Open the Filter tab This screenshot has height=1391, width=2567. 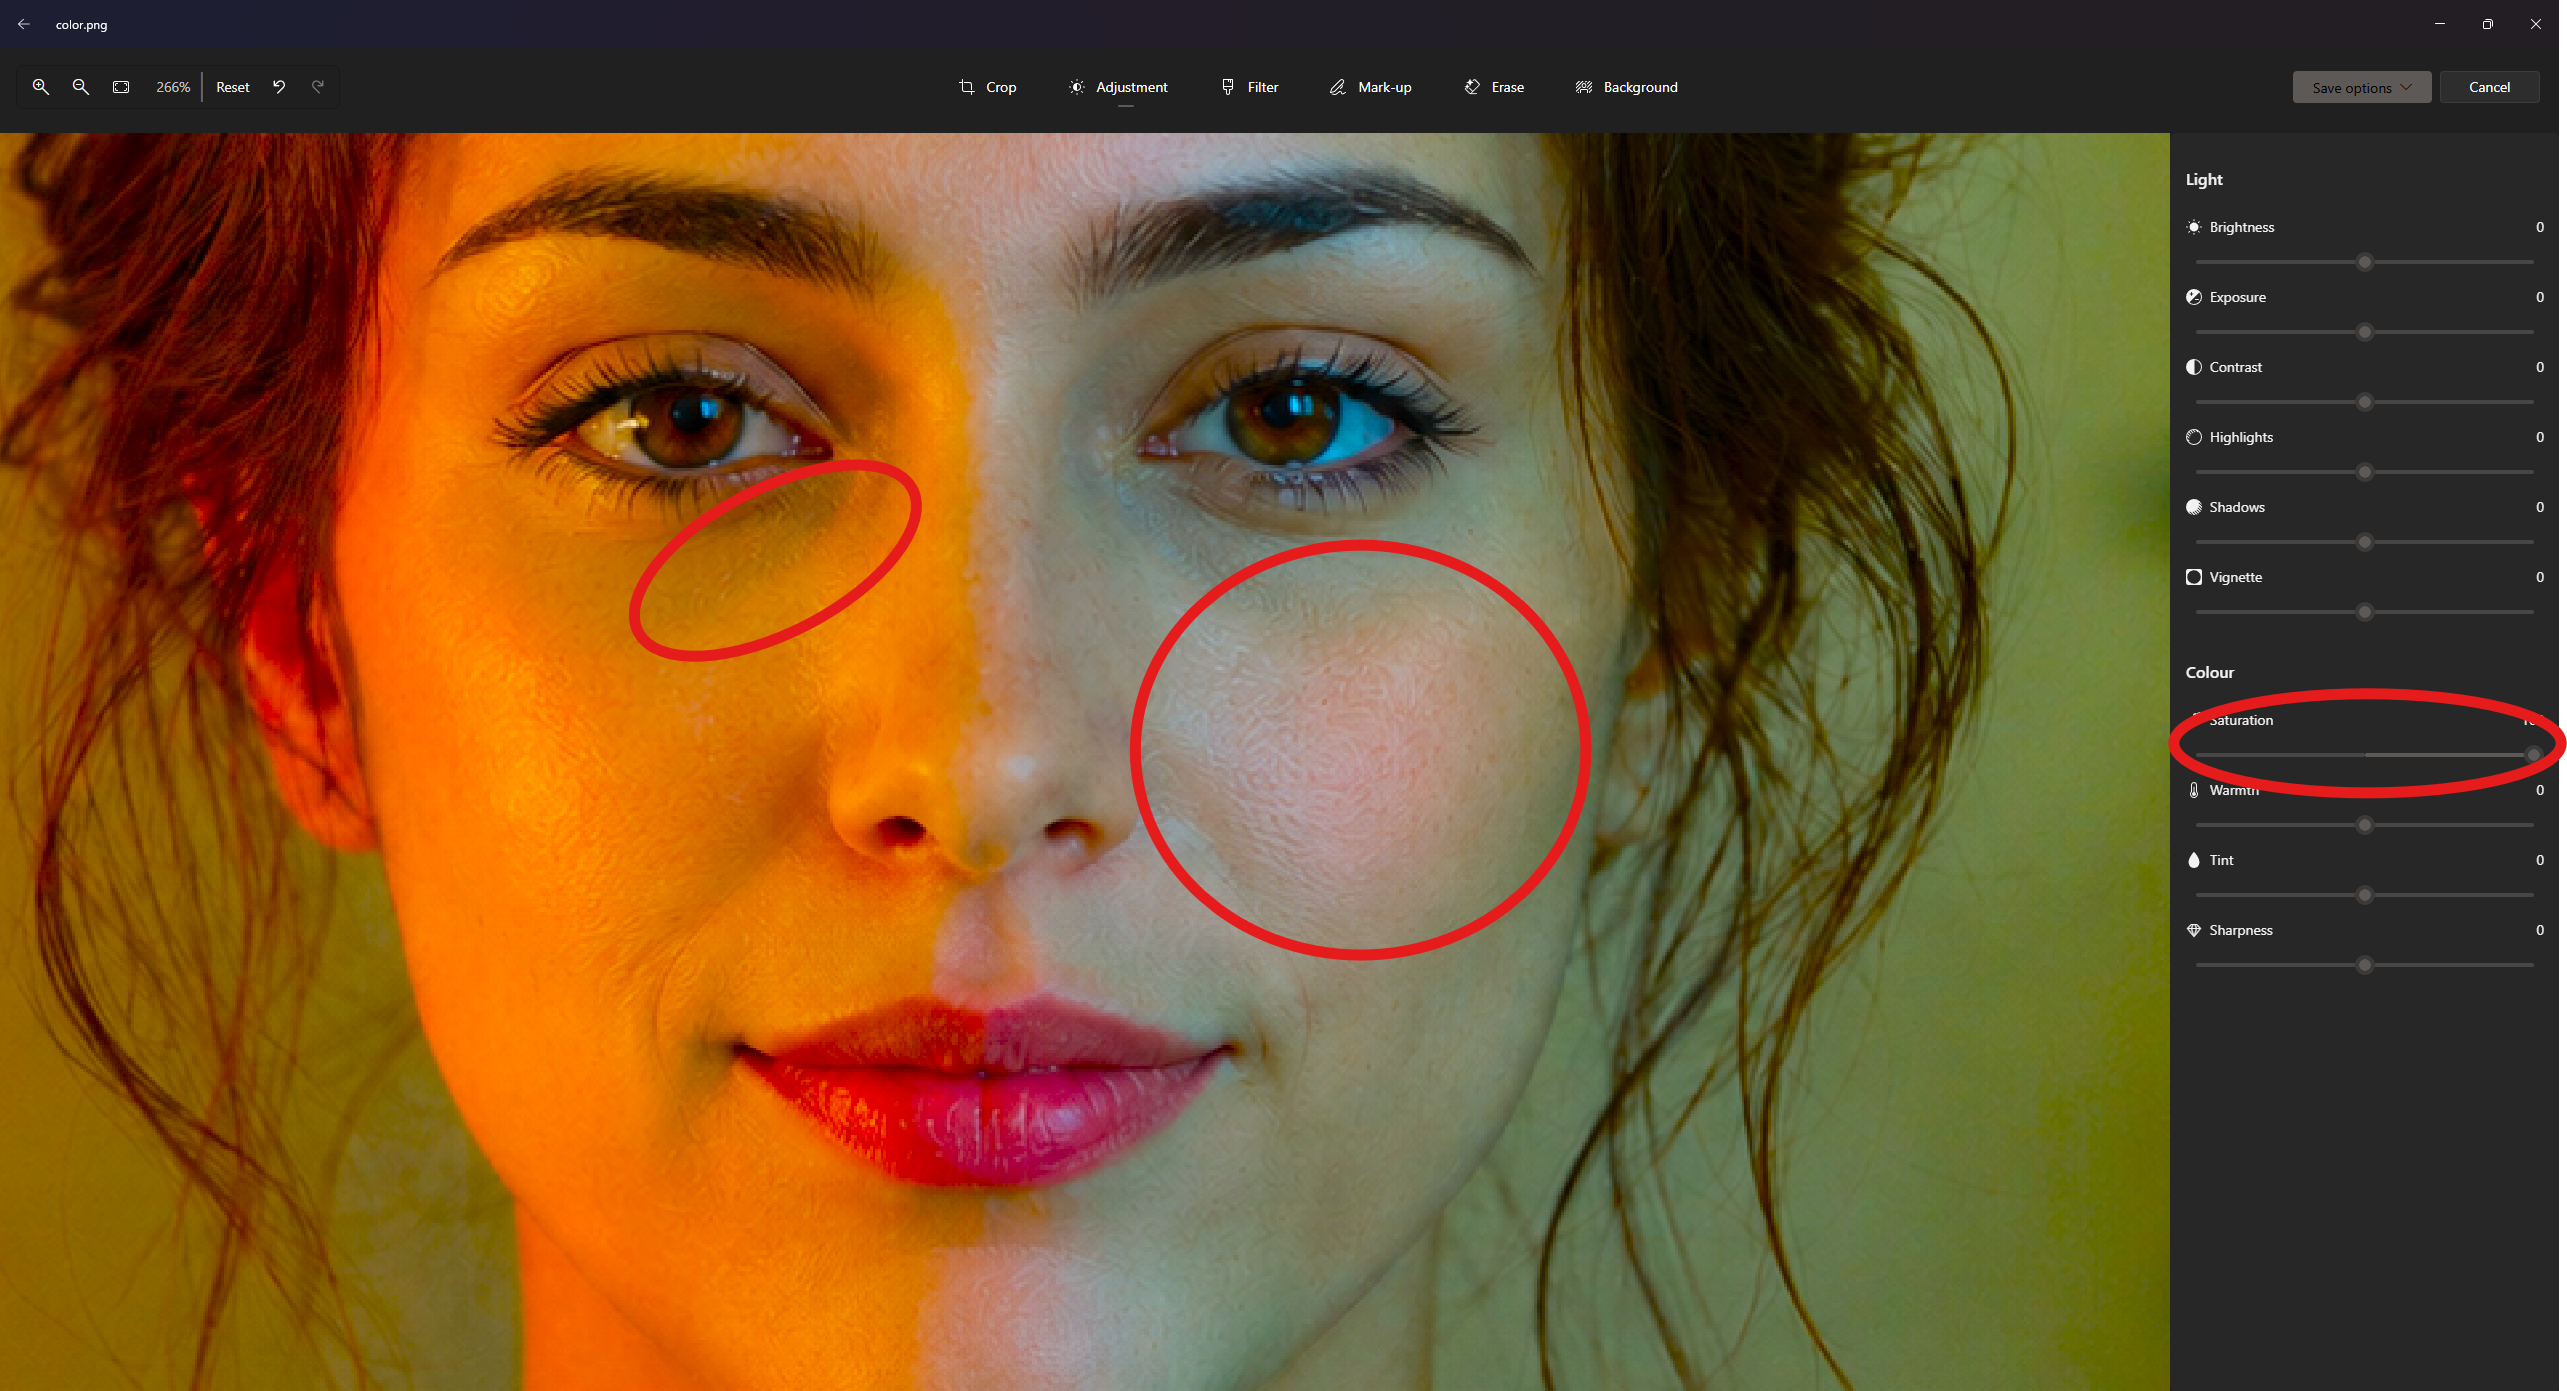pos(1250,87)
